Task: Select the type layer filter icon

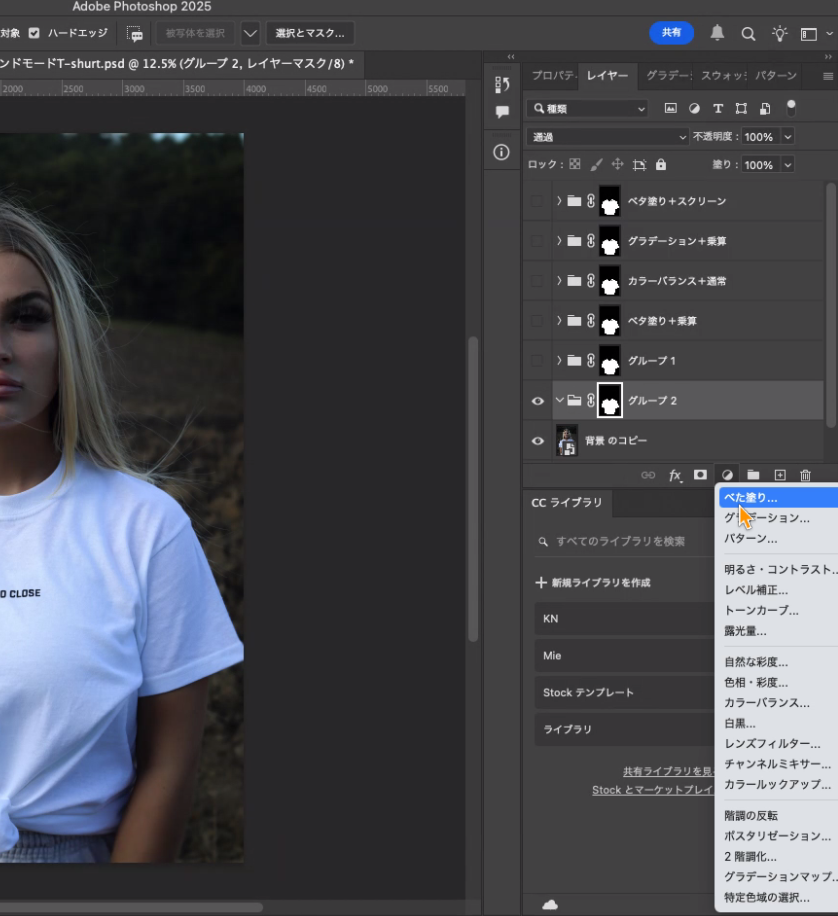Action: 717,108
